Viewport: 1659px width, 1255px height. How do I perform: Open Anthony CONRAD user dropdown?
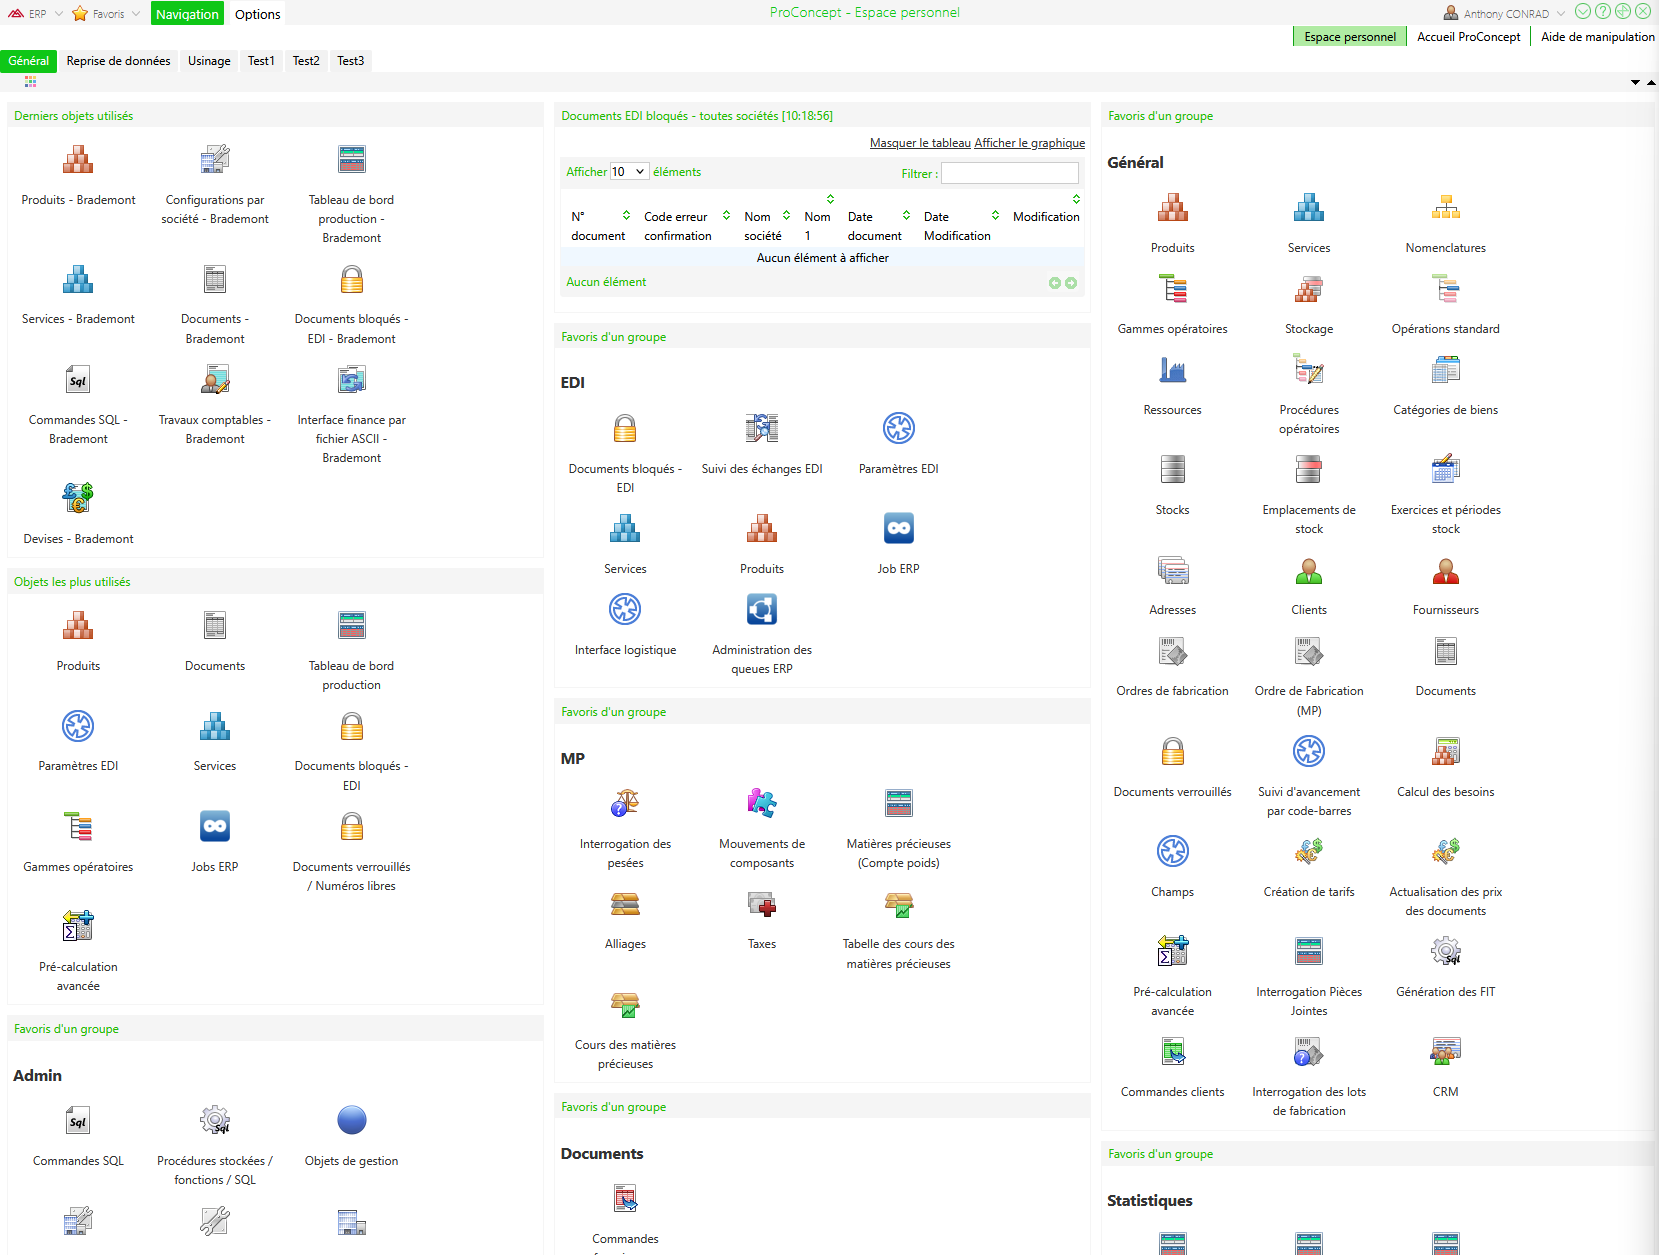click(x=1505, y=14)
